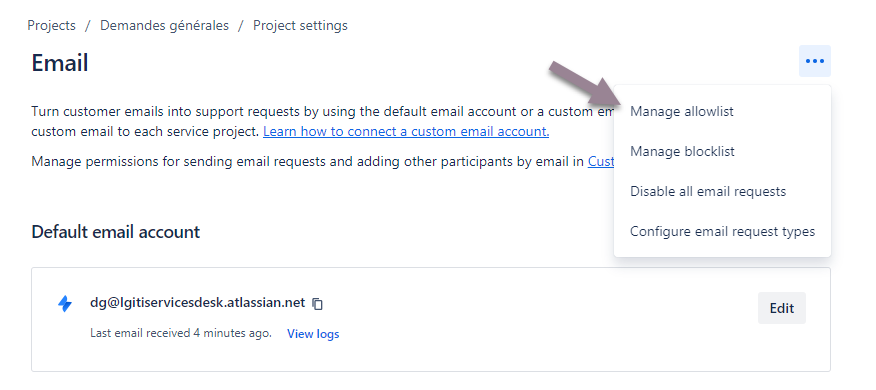The image size is (876, 390).
Task: Click the blue lightning bolt service icon
Action: (65, 304)
